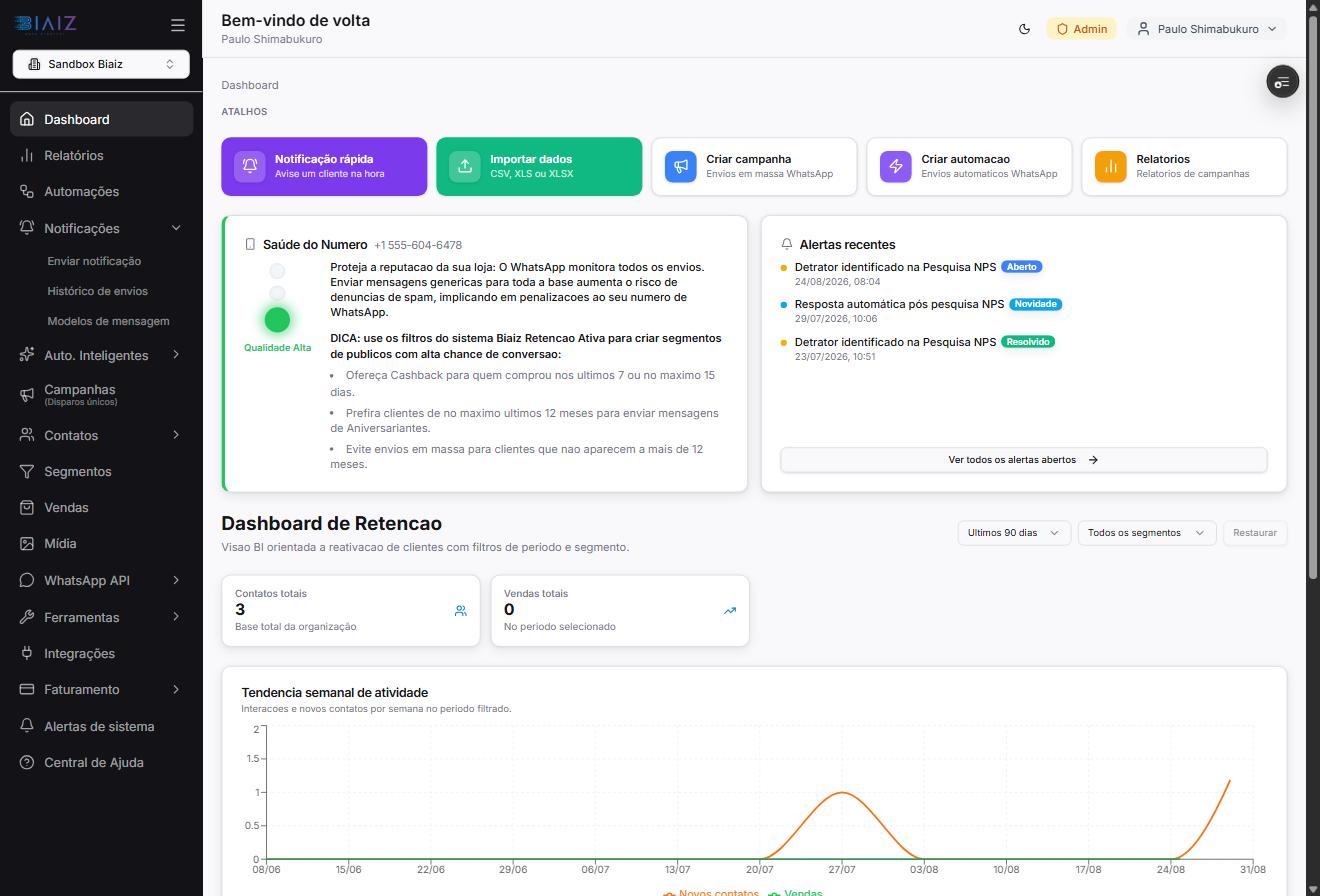Click the Integrações plug icon
Viewport: 1320px width, 896px height.
[x=27, y=653]
